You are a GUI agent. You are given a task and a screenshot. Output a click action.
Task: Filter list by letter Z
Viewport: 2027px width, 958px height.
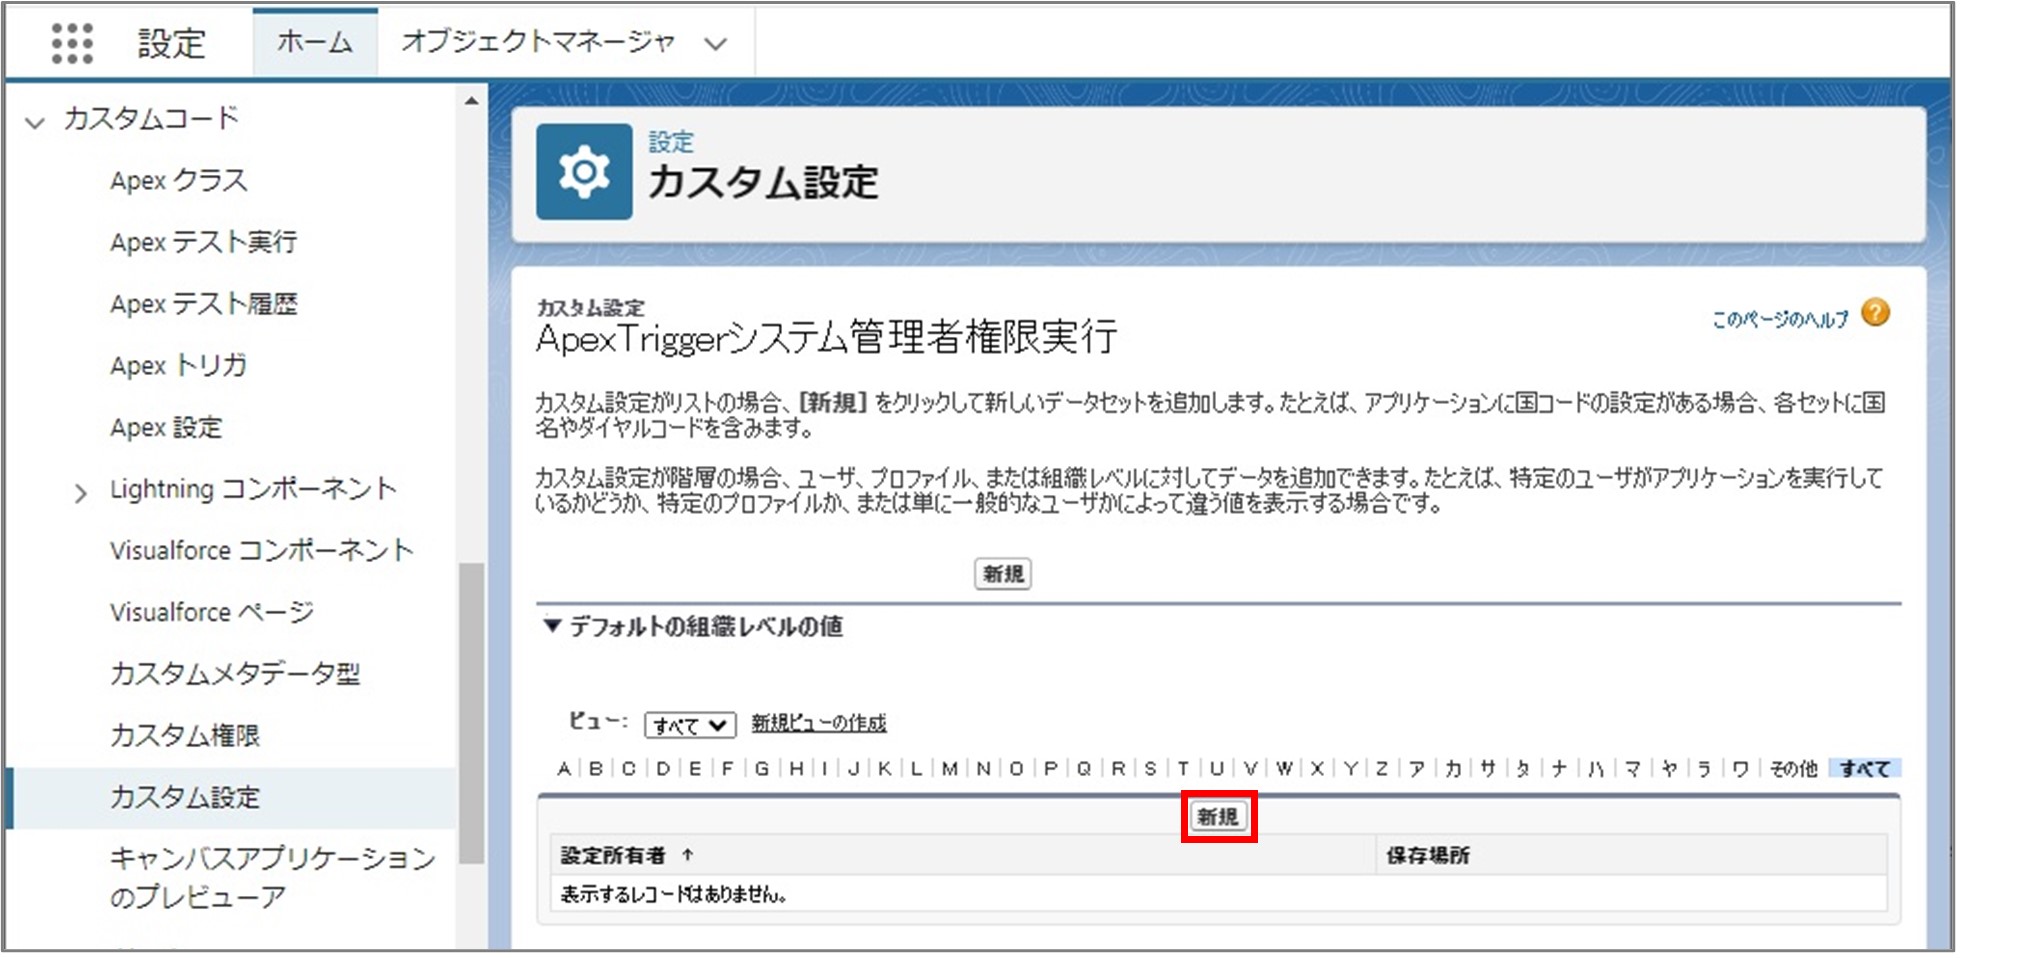point(1382,769)
